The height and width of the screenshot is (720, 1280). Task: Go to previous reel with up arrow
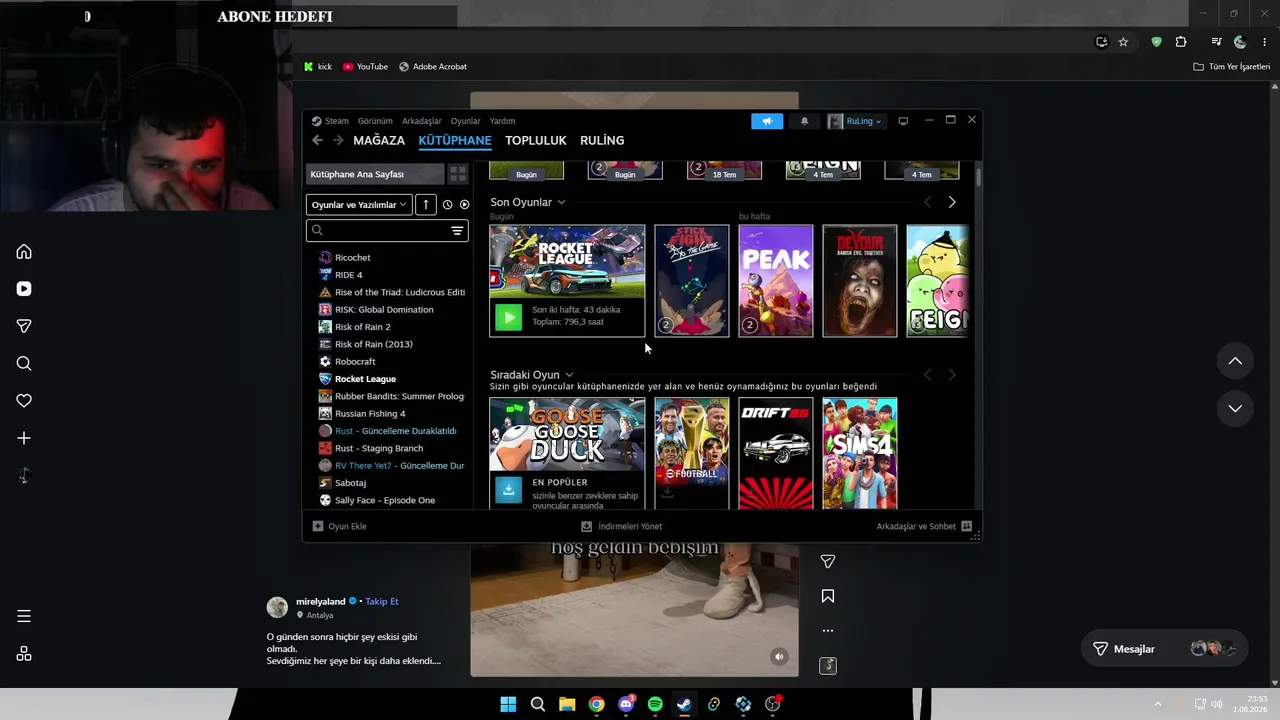pos(1235,361)
